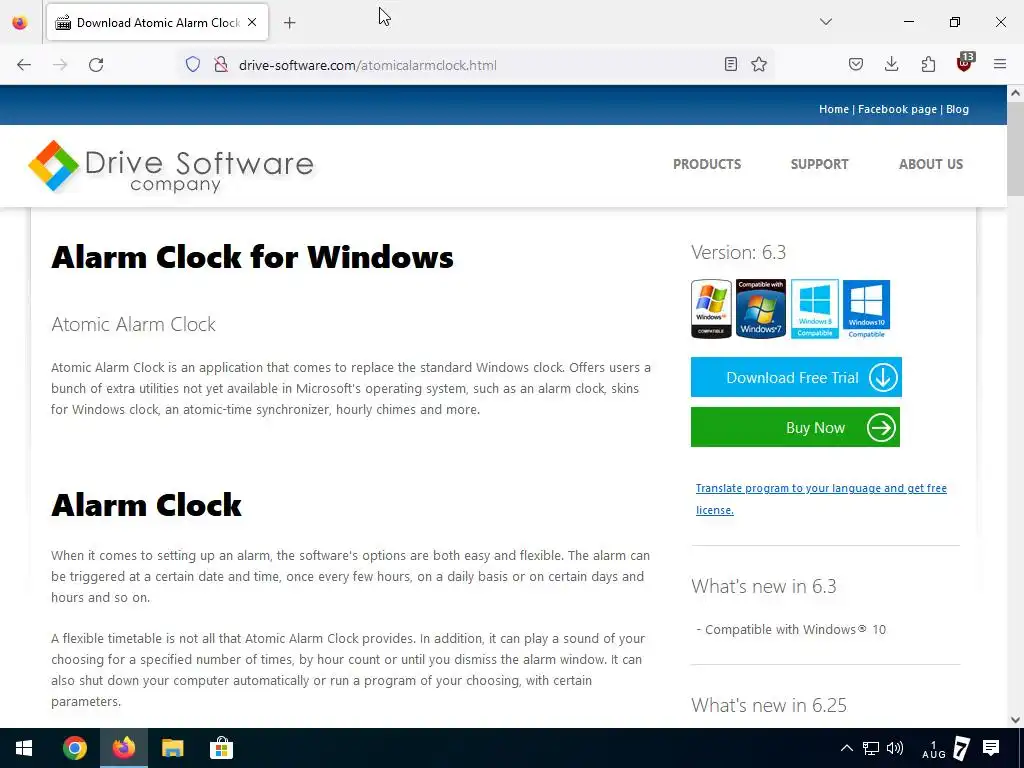The image size is (1024, 768).
Task: Click the Firefox icon left of tabs
Action: point(20,22)
